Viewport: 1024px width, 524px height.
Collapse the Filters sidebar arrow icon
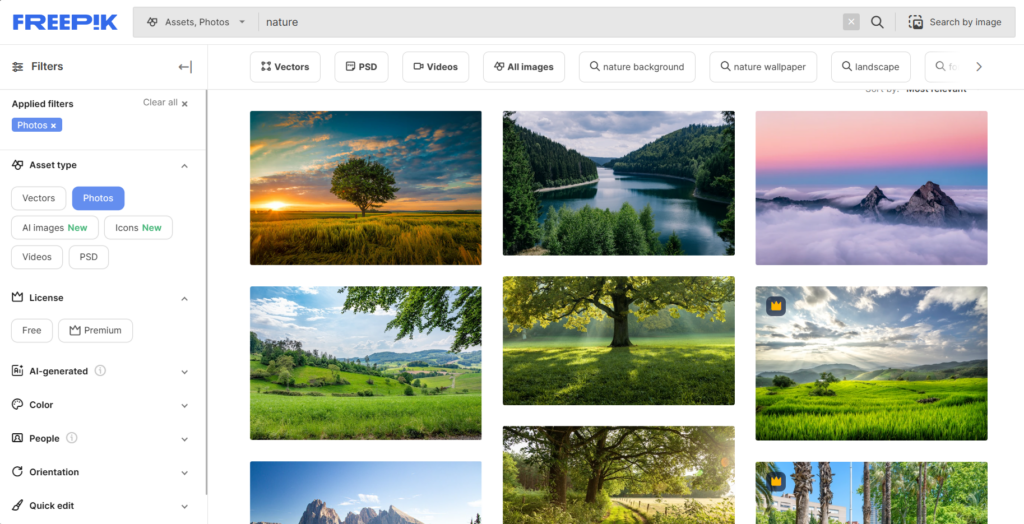point(185,67)
